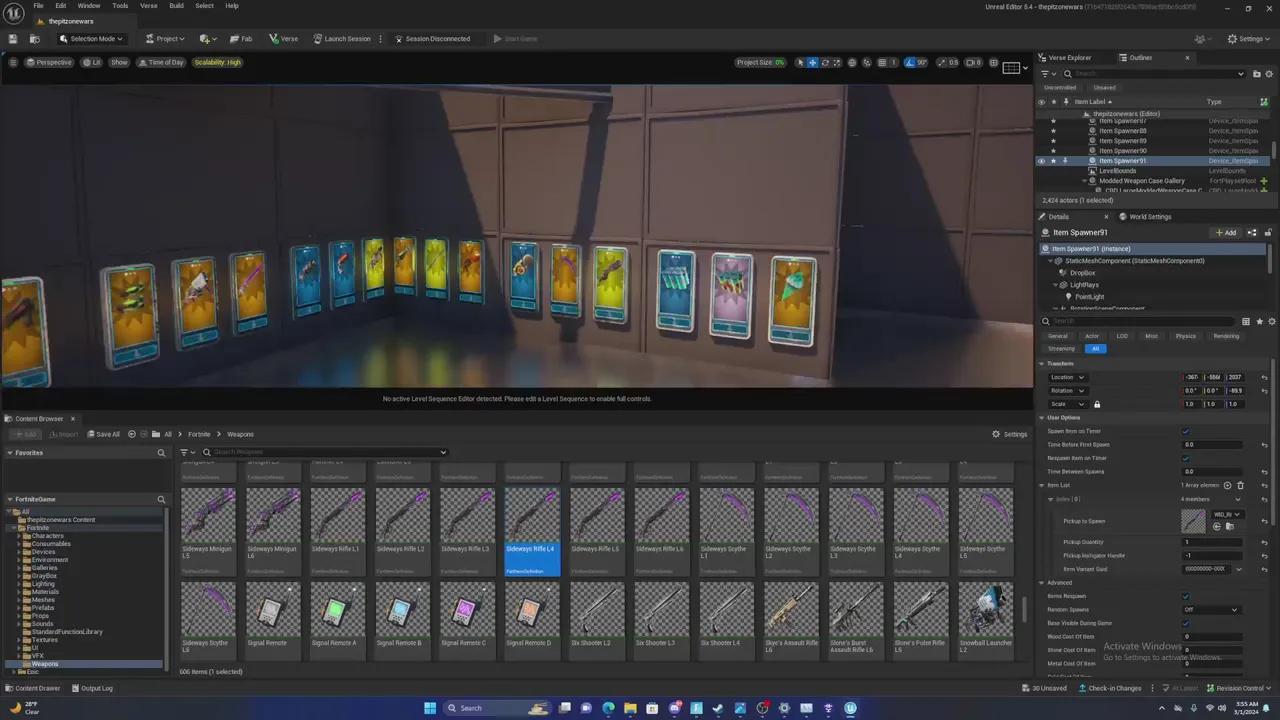
Task: Toggle the Unsaved filter in Outliner
Action: (x=1104, y=88)
